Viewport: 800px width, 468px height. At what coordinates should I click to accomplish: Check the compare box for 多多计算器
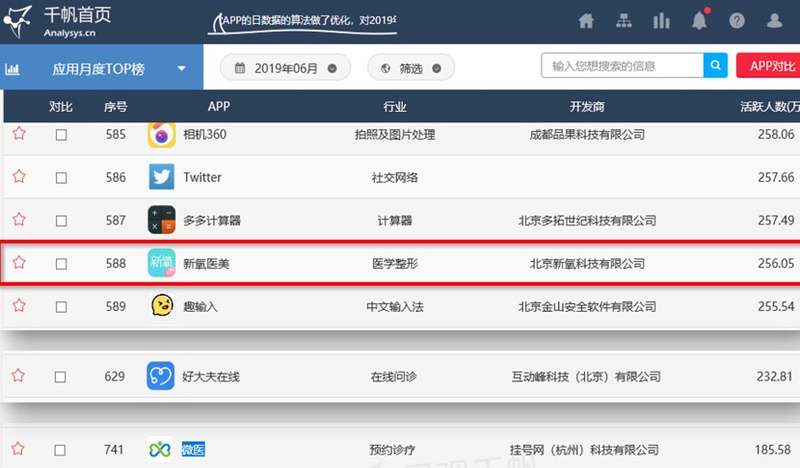coord(61,221)
